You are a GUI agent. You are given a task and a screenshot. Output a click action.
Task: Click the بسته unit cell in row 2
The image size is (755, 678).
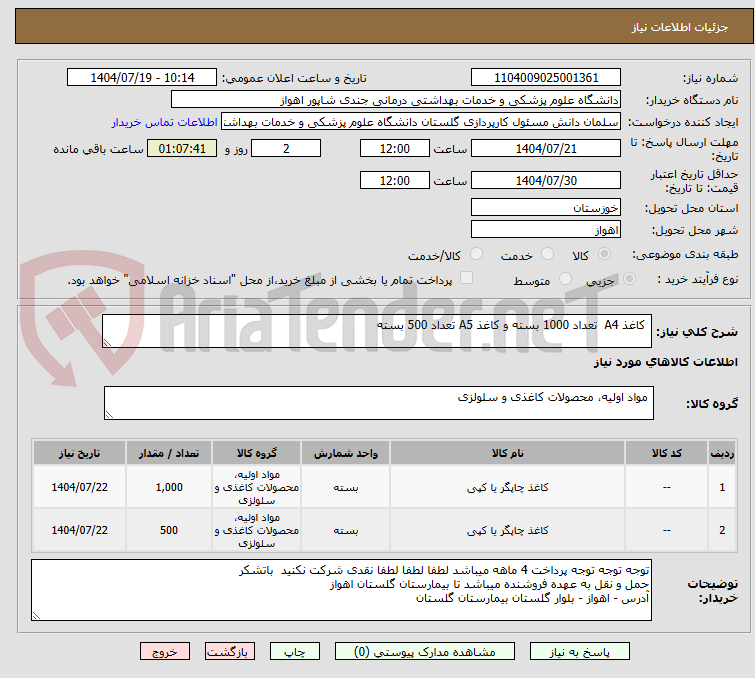(346, 530)
